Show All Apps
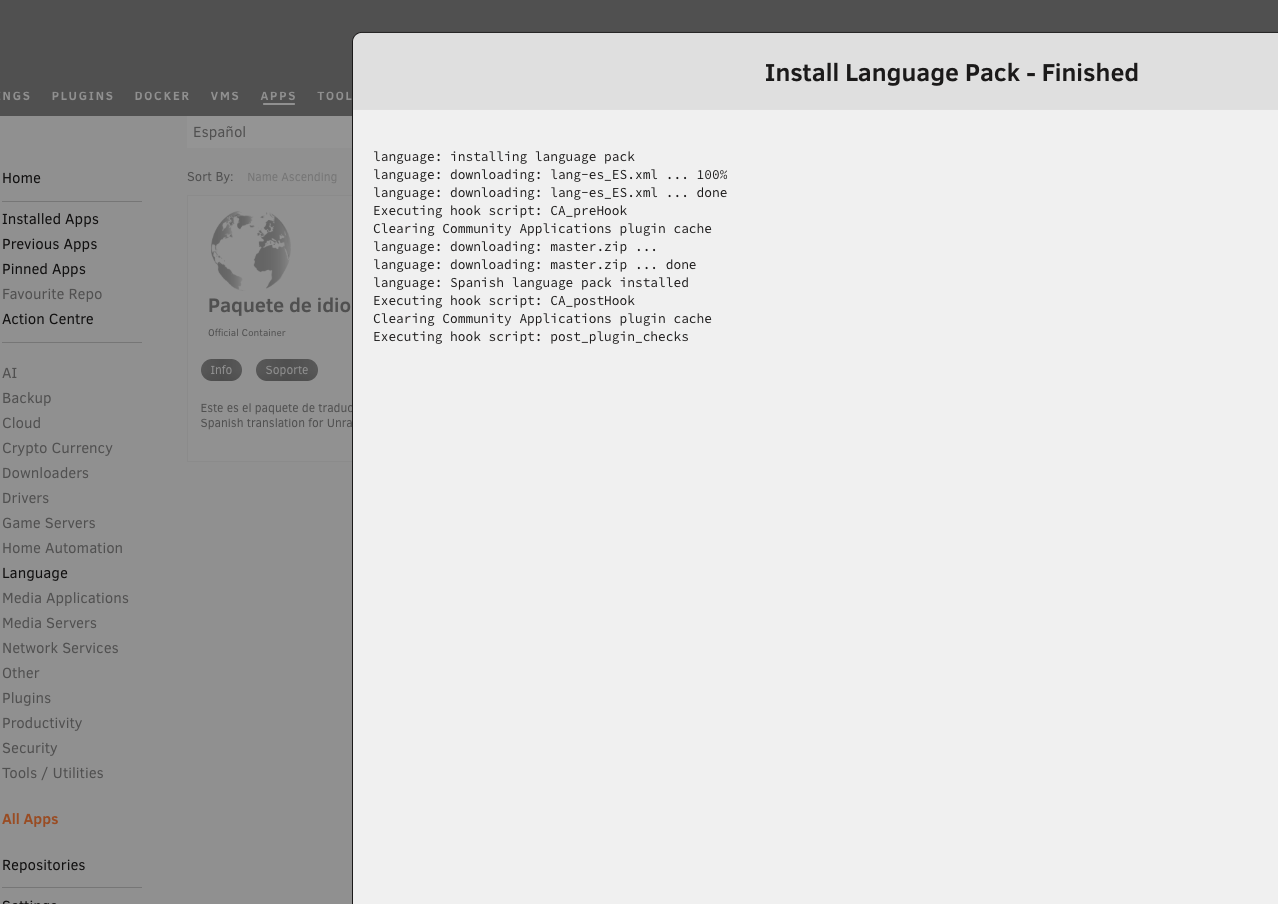The height and width of the screenshot is (904, 1278). point(30,819)
